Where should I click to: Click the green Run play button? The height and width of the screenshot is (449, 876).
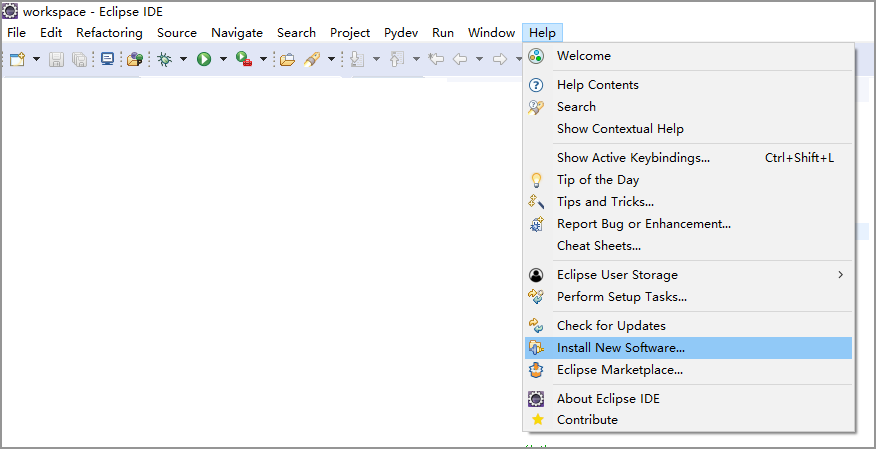point(204,59)
